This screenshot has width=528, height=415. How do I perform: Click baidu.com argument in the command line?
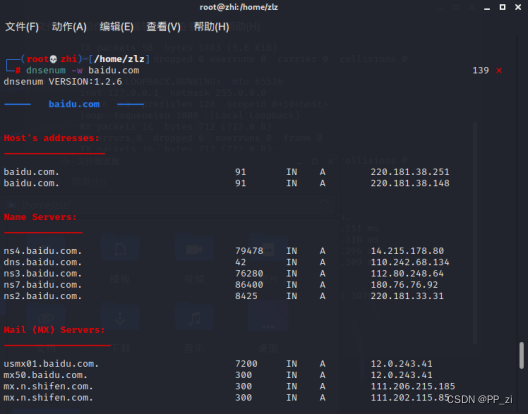coord(114,70)
